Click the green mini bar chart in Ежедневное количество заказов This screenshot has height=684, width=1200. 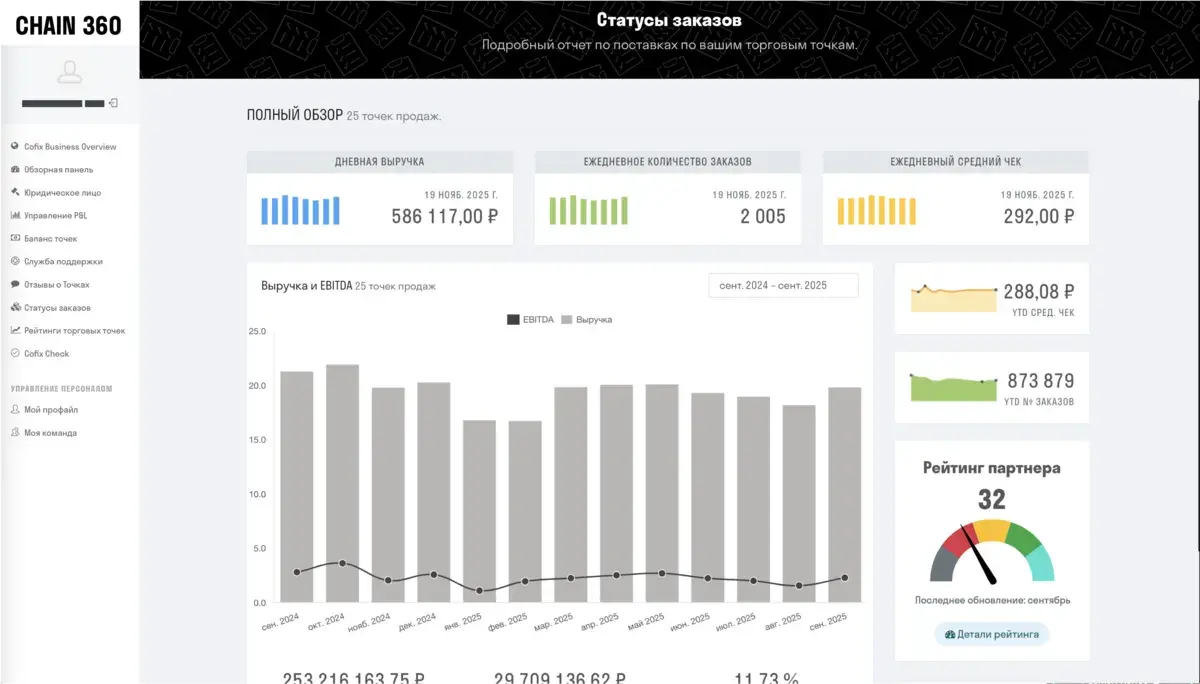coord(588,210)
